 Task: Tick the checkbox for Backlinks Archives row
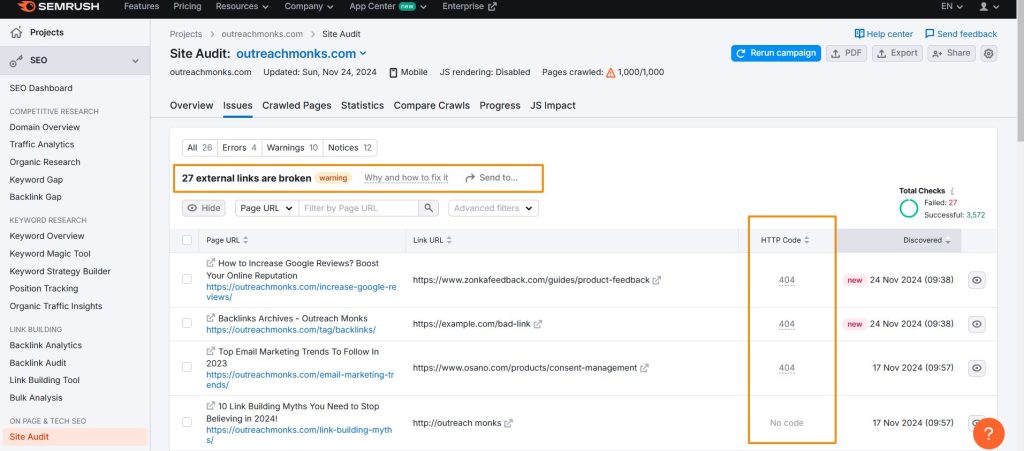(x=187, y=324)
